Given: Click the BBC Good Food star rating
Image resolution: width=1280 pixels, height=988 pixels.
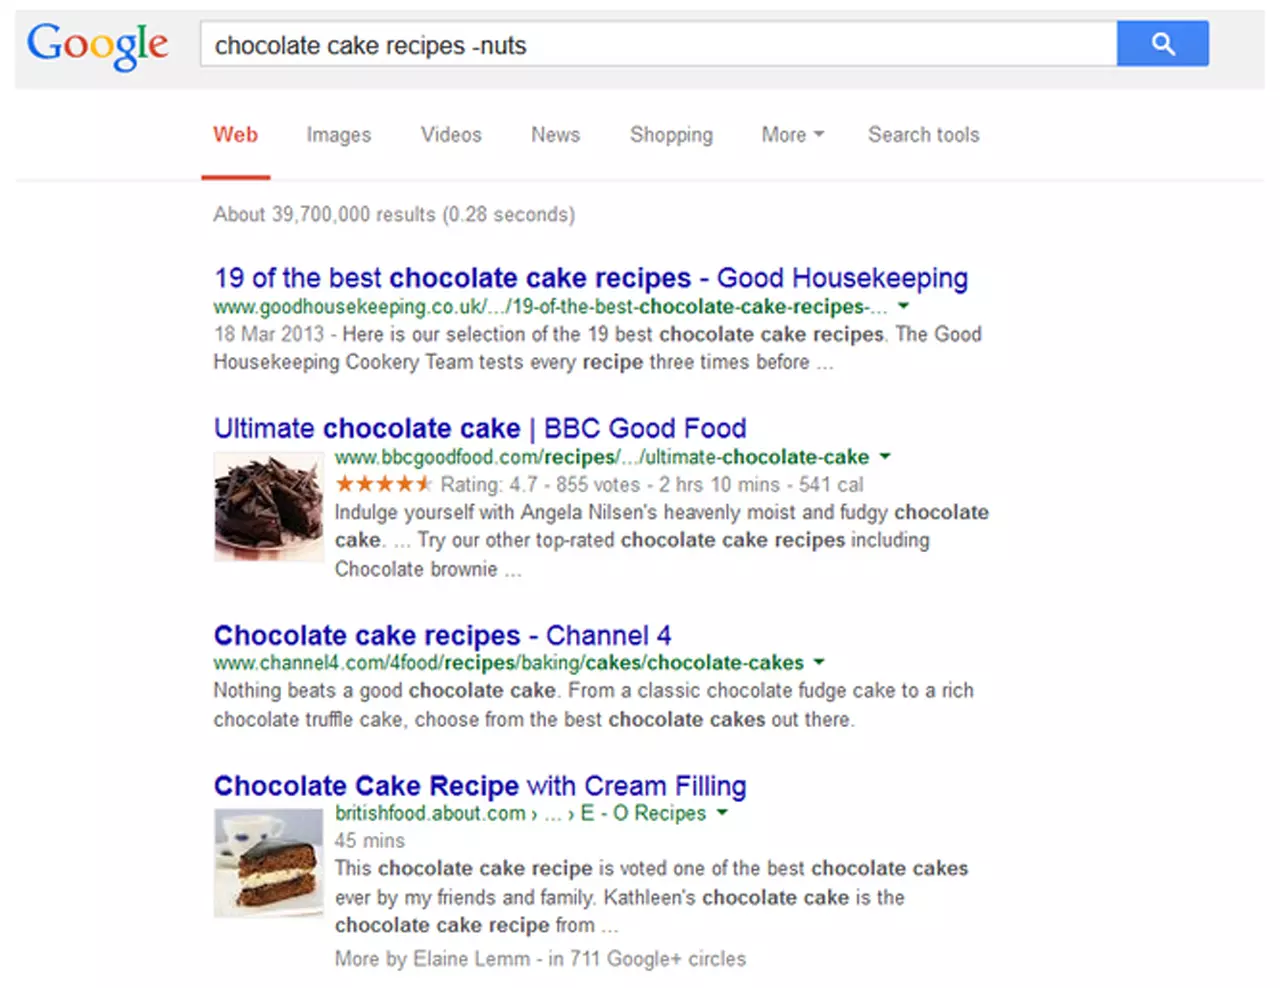Looking at the screenshot, I should tap(384, 485).
